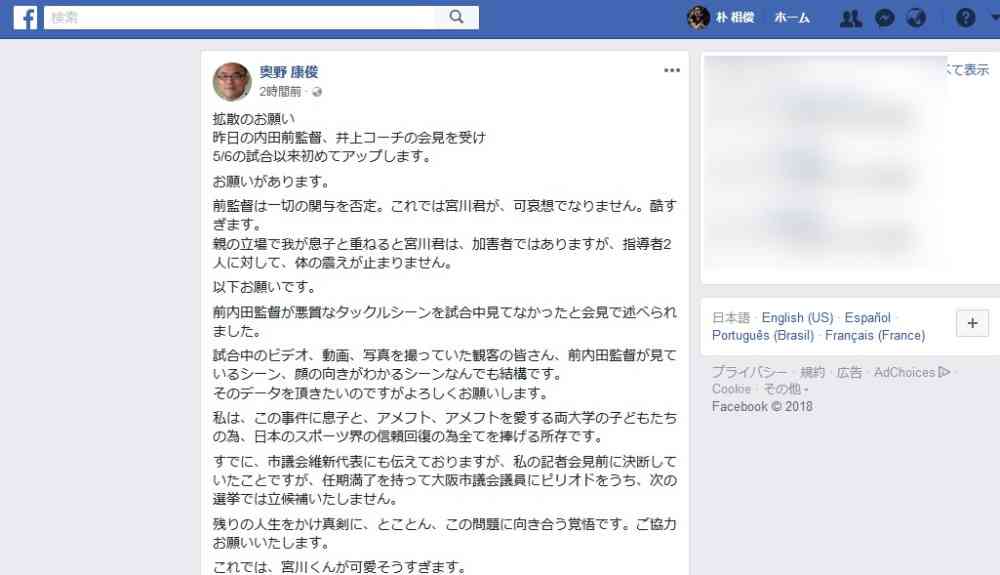The height and width of the screenshot is (575, 1000).
Task: Open the post author's profile photo
Action: 232,82
